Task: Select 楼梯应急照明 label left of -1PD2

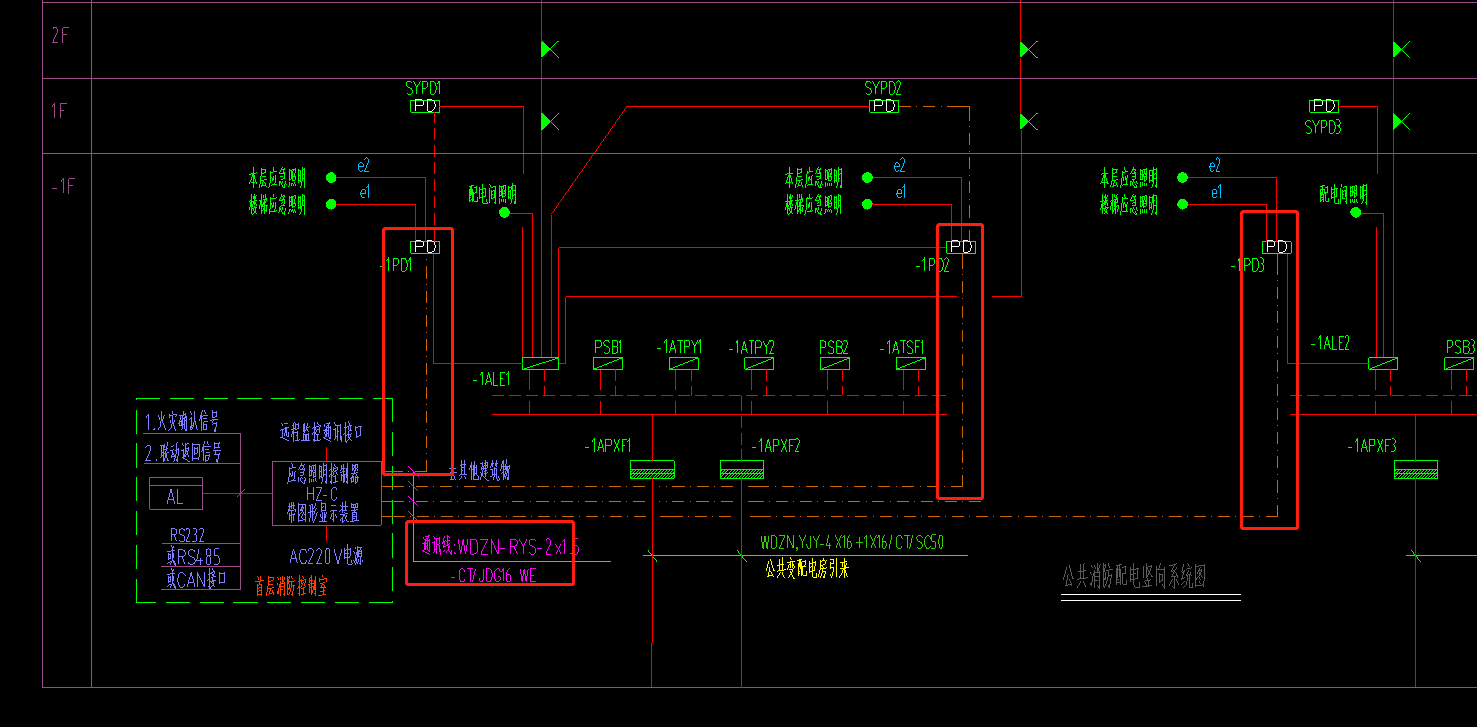Action: 814,205
